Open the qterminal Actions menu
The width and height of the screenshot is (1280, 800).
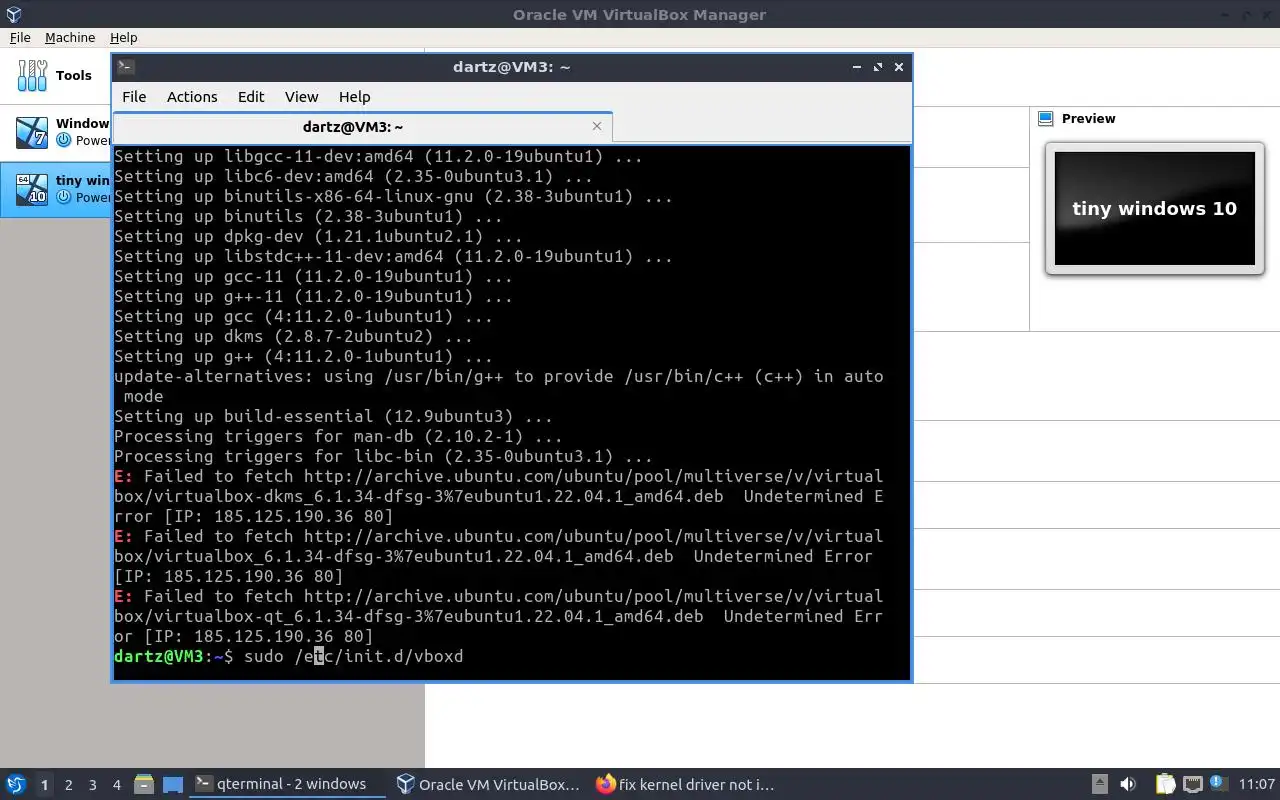[x=192, y=97]
